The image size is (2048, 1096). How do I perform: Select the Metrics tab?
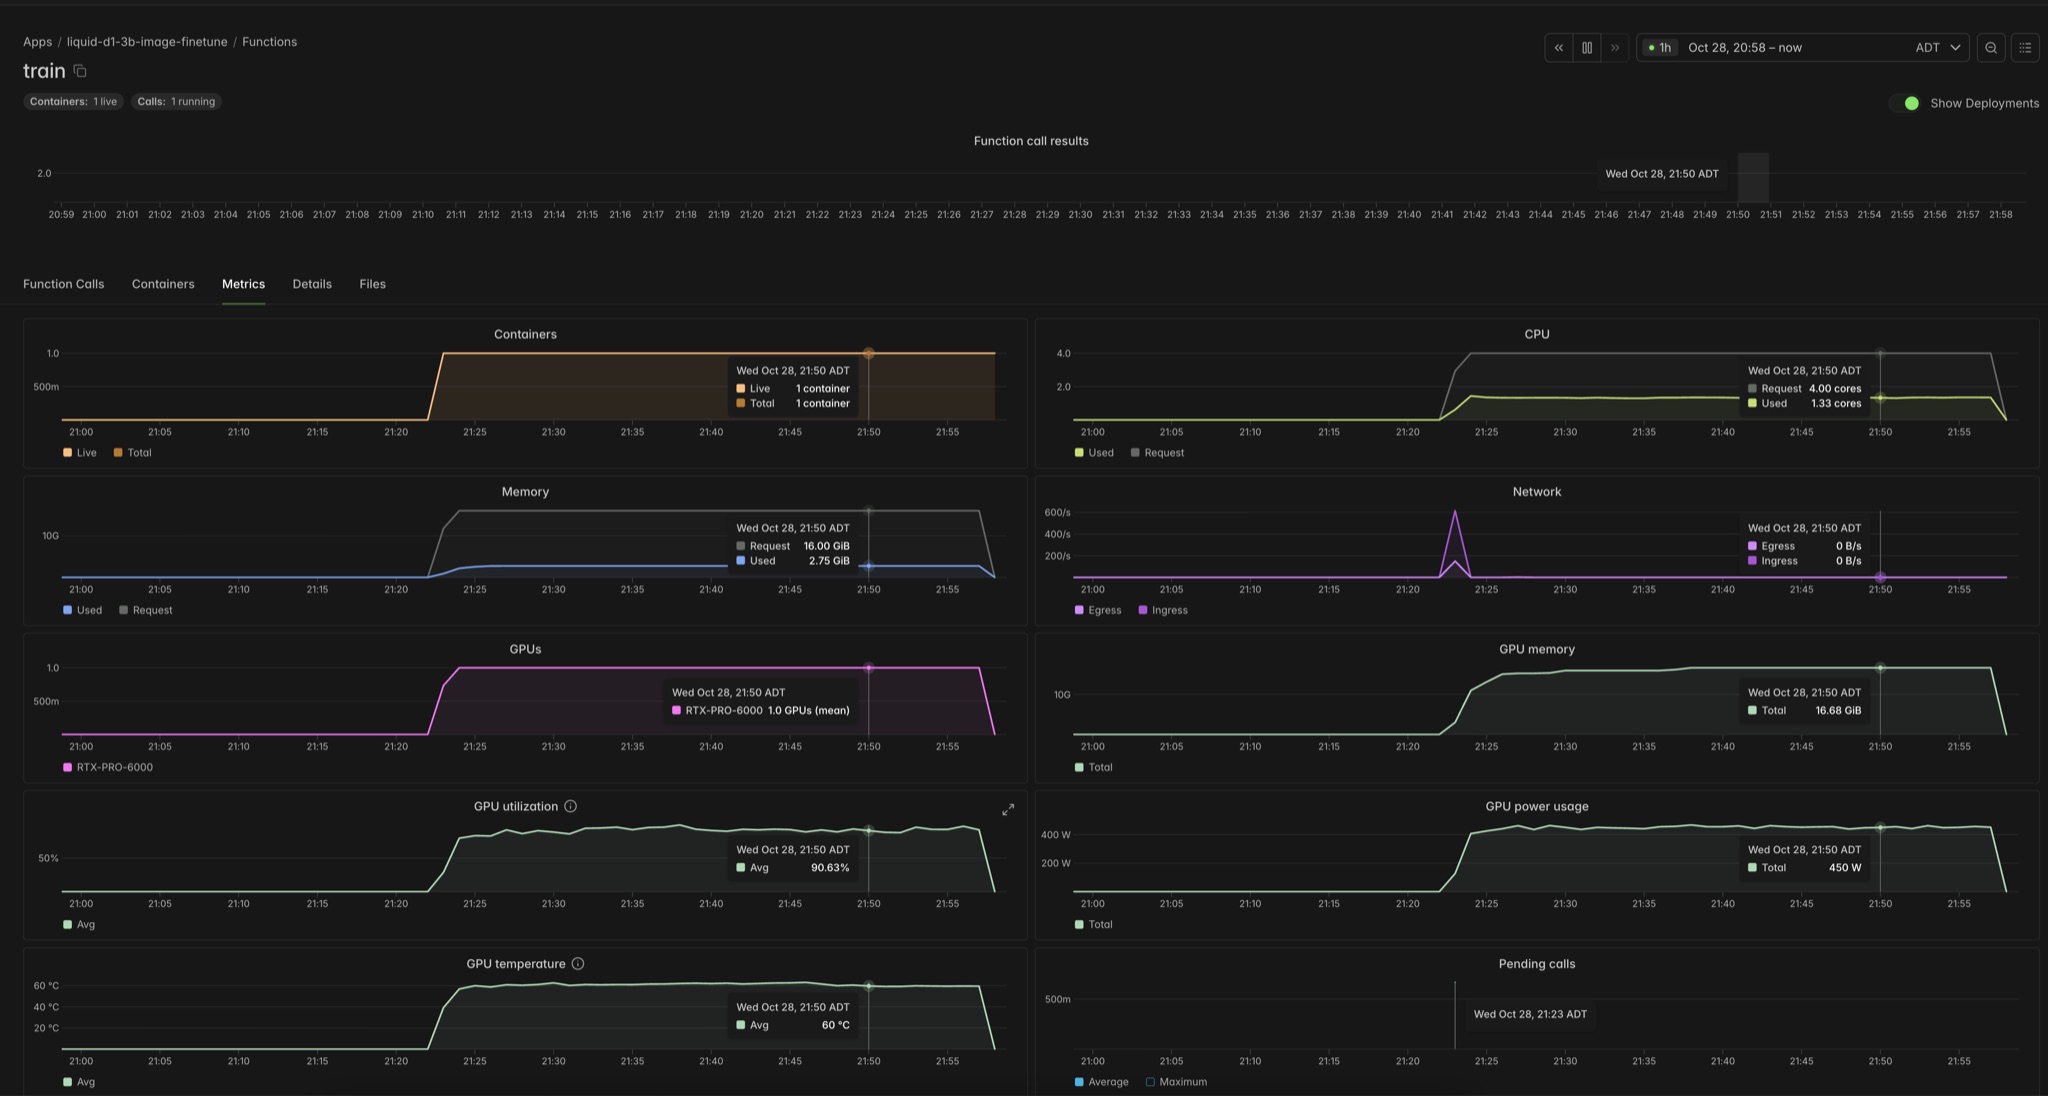click(x=243, y=284)
